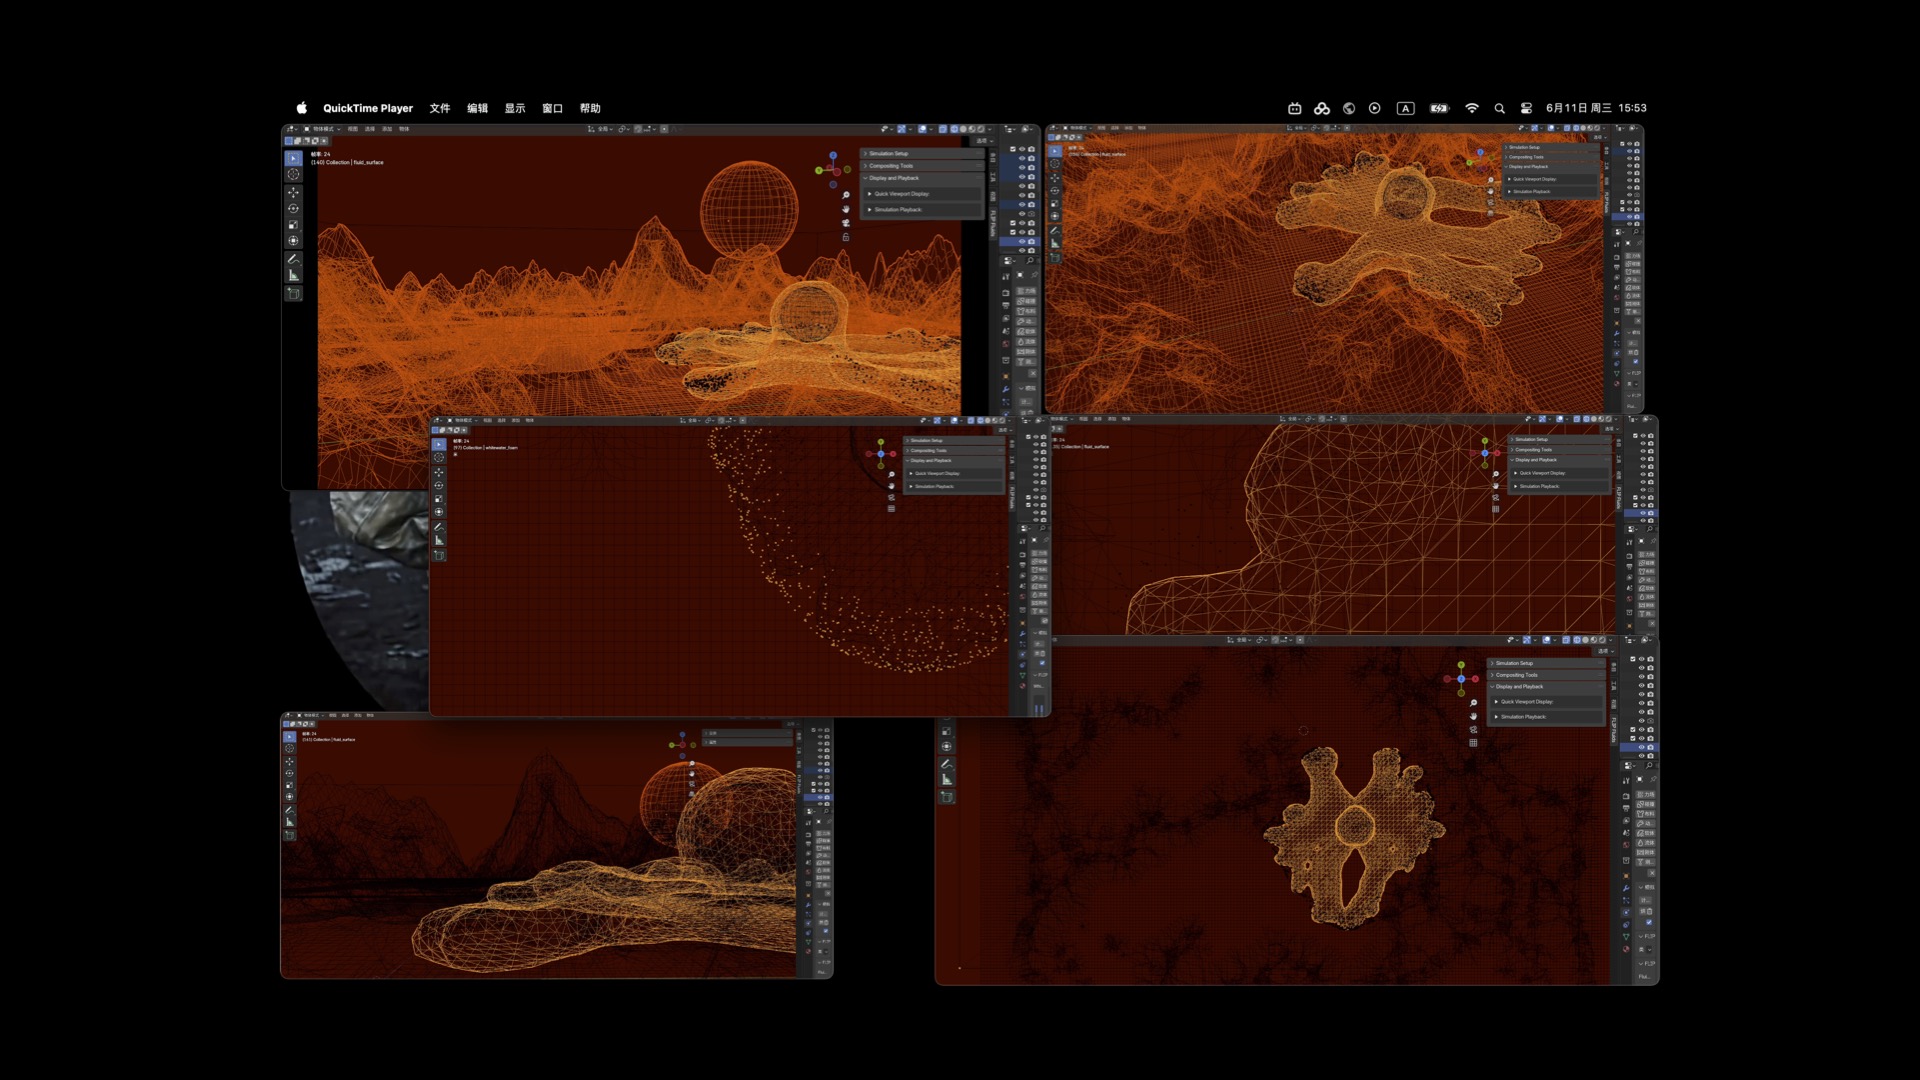Select the Measure tool in top-left viewport

[x=293, y=275]
